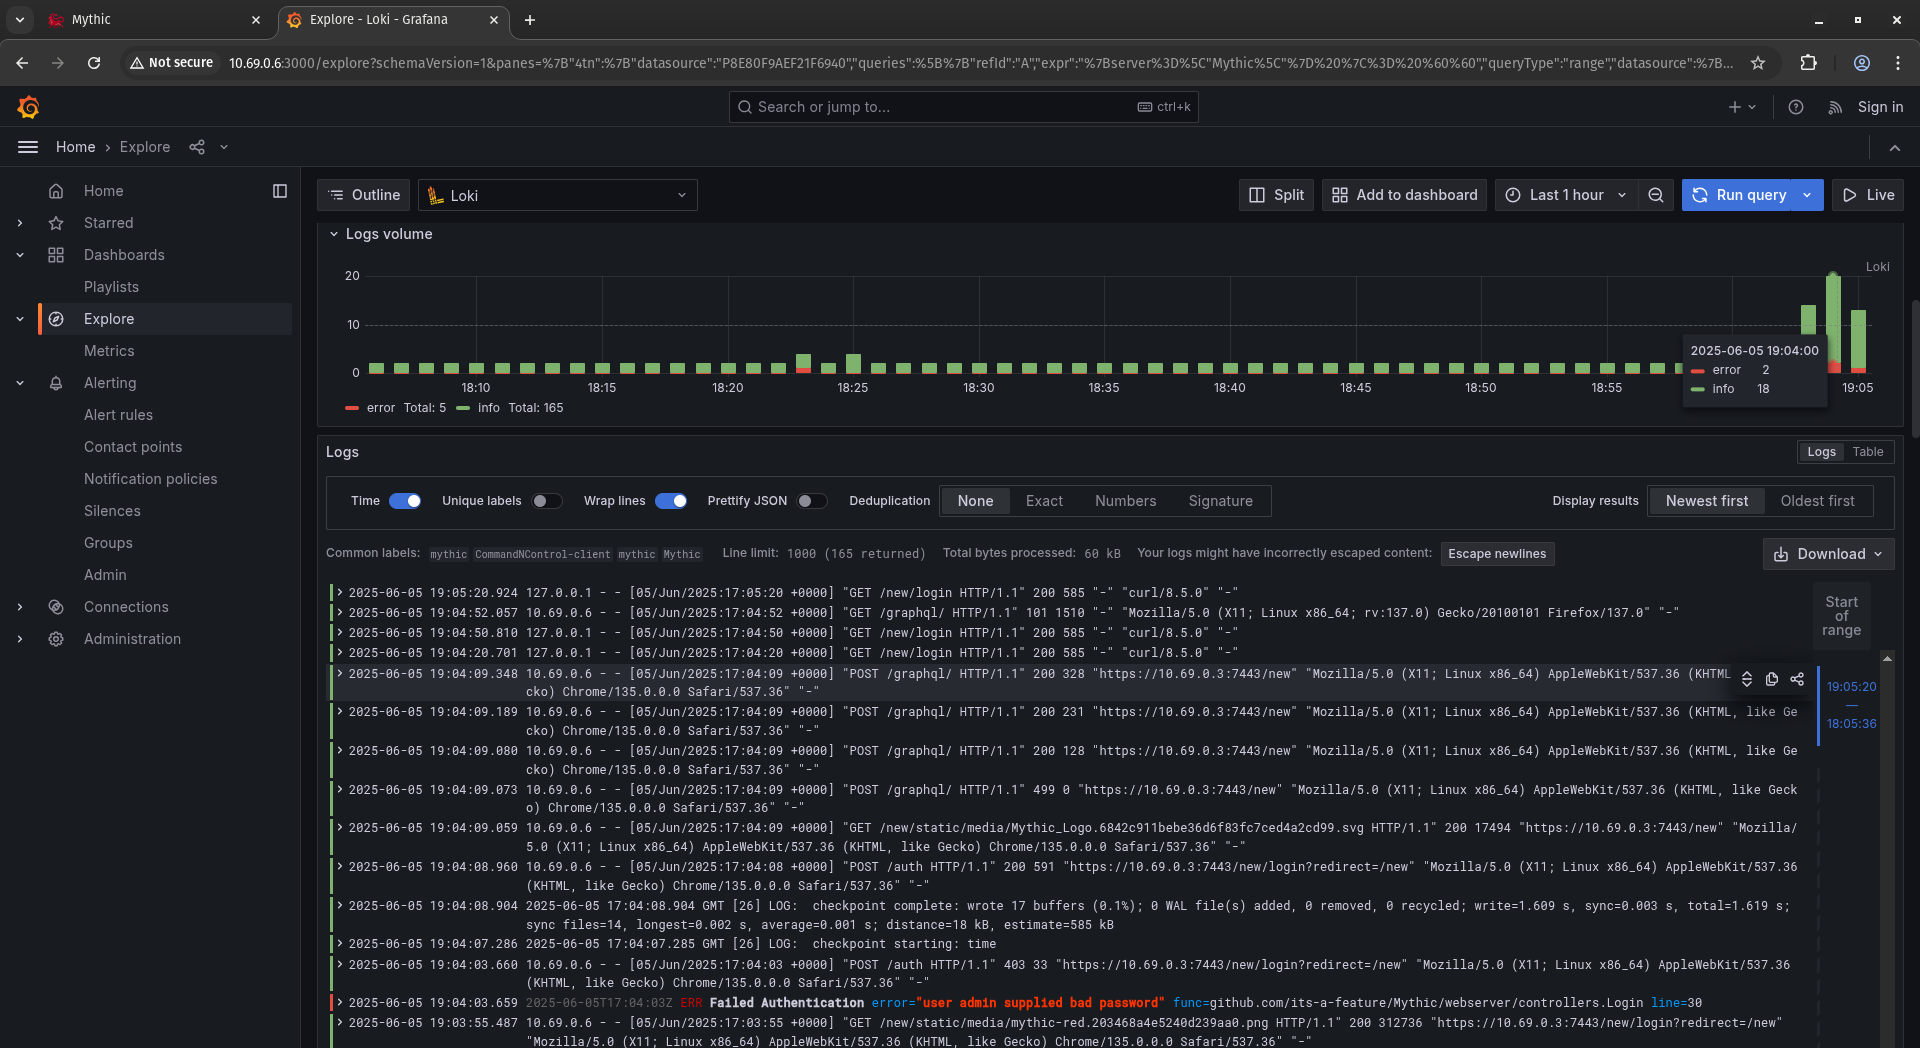1920x1048 pixels.
Task: Click the Administration gear icon in sidebar
Action: (x=56, y=639)
